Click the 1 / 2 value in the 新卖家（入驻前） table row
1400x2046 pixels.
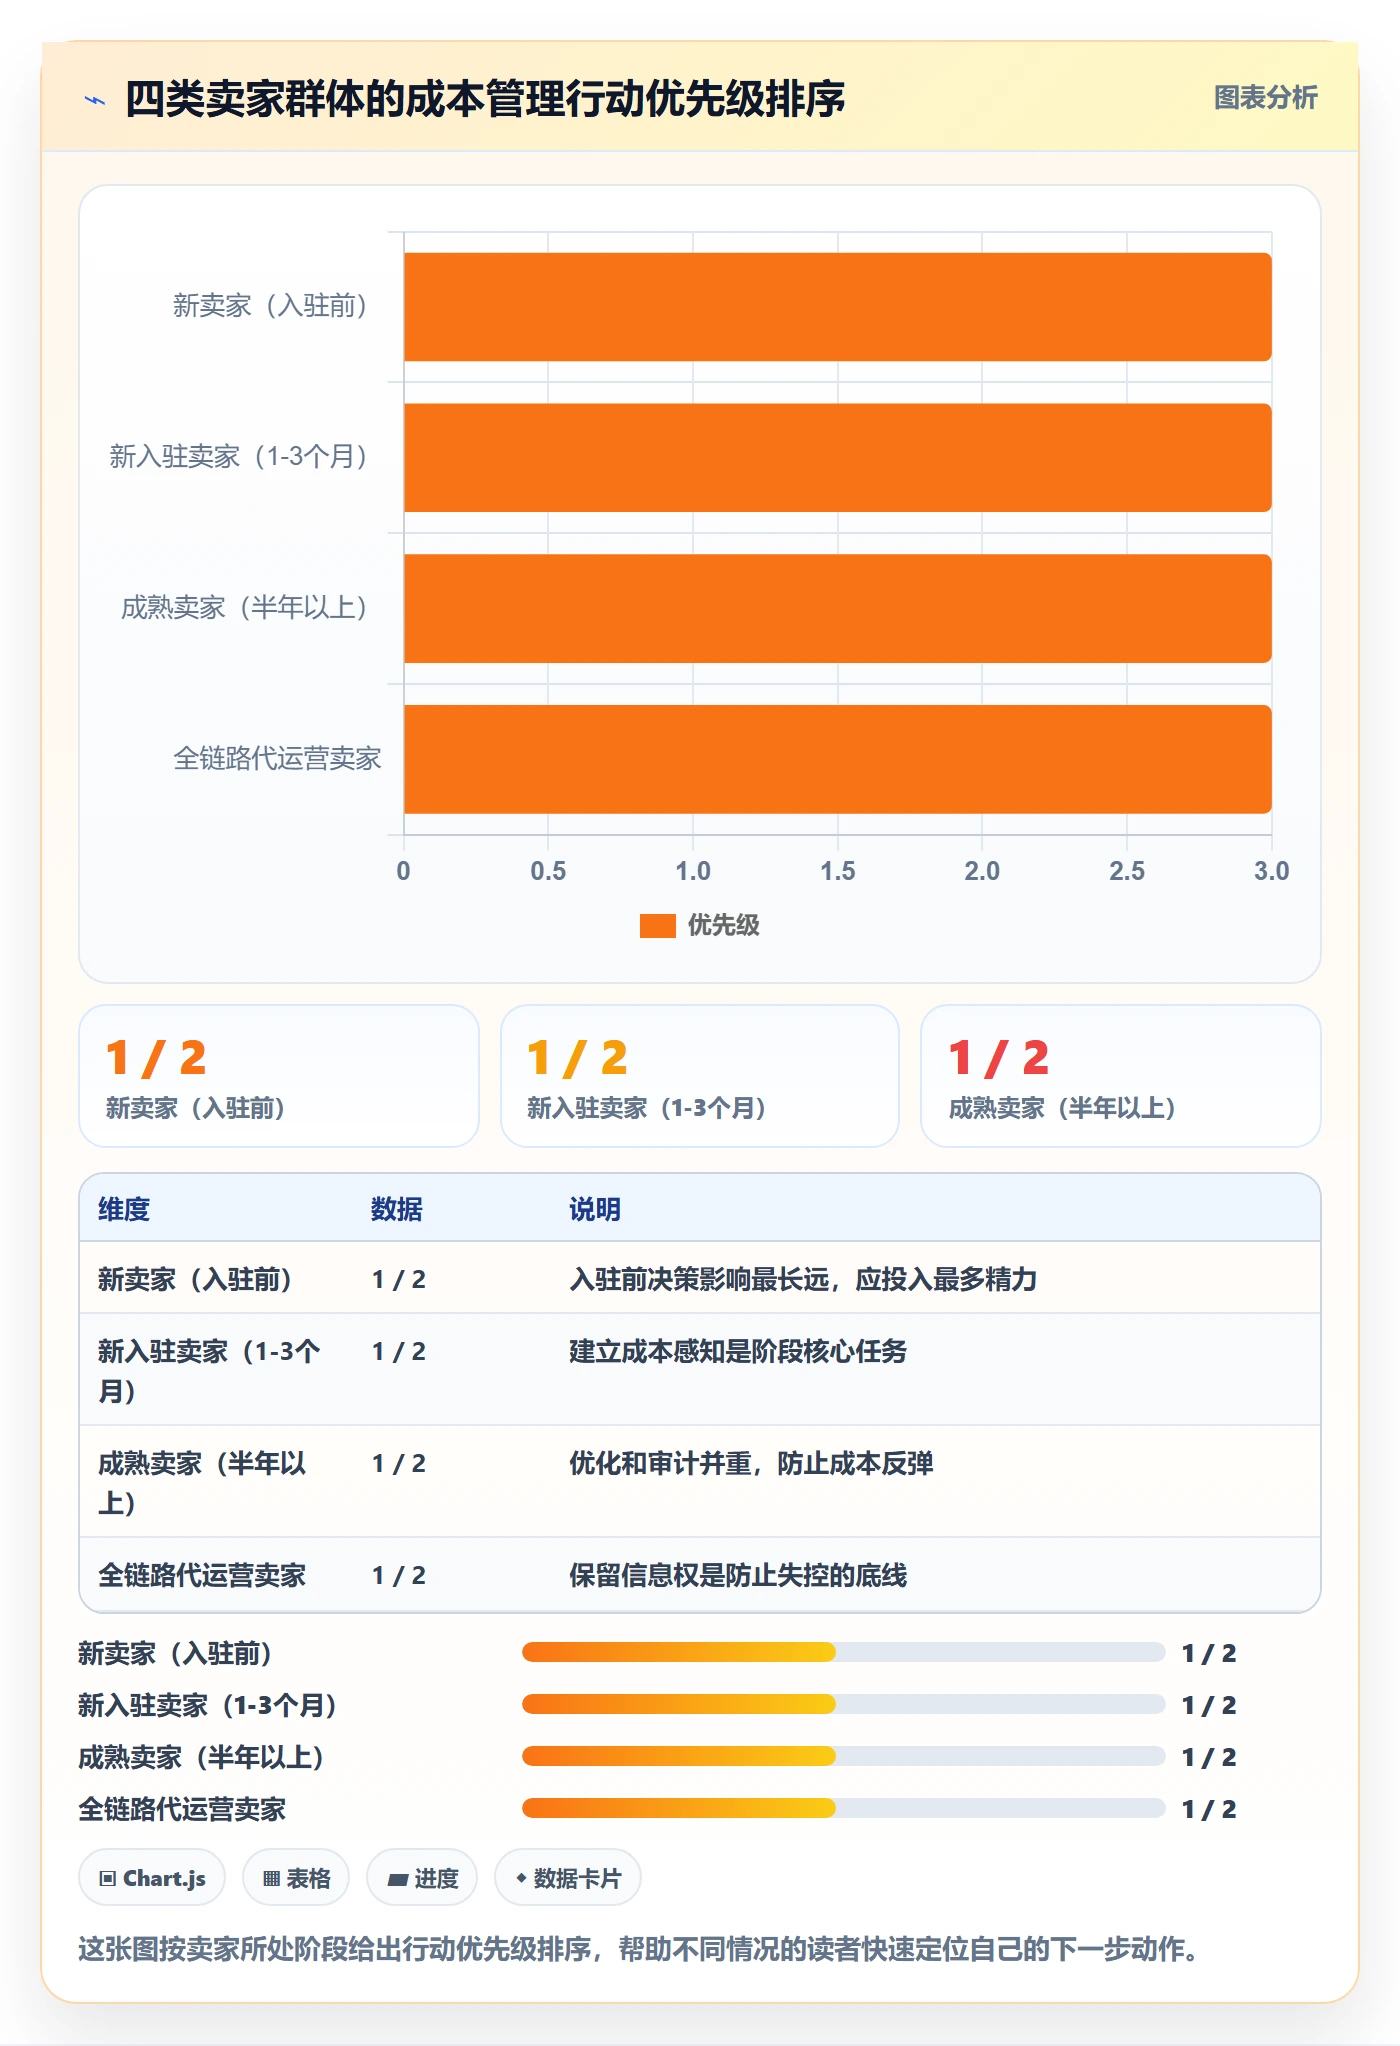point(399,1279)
